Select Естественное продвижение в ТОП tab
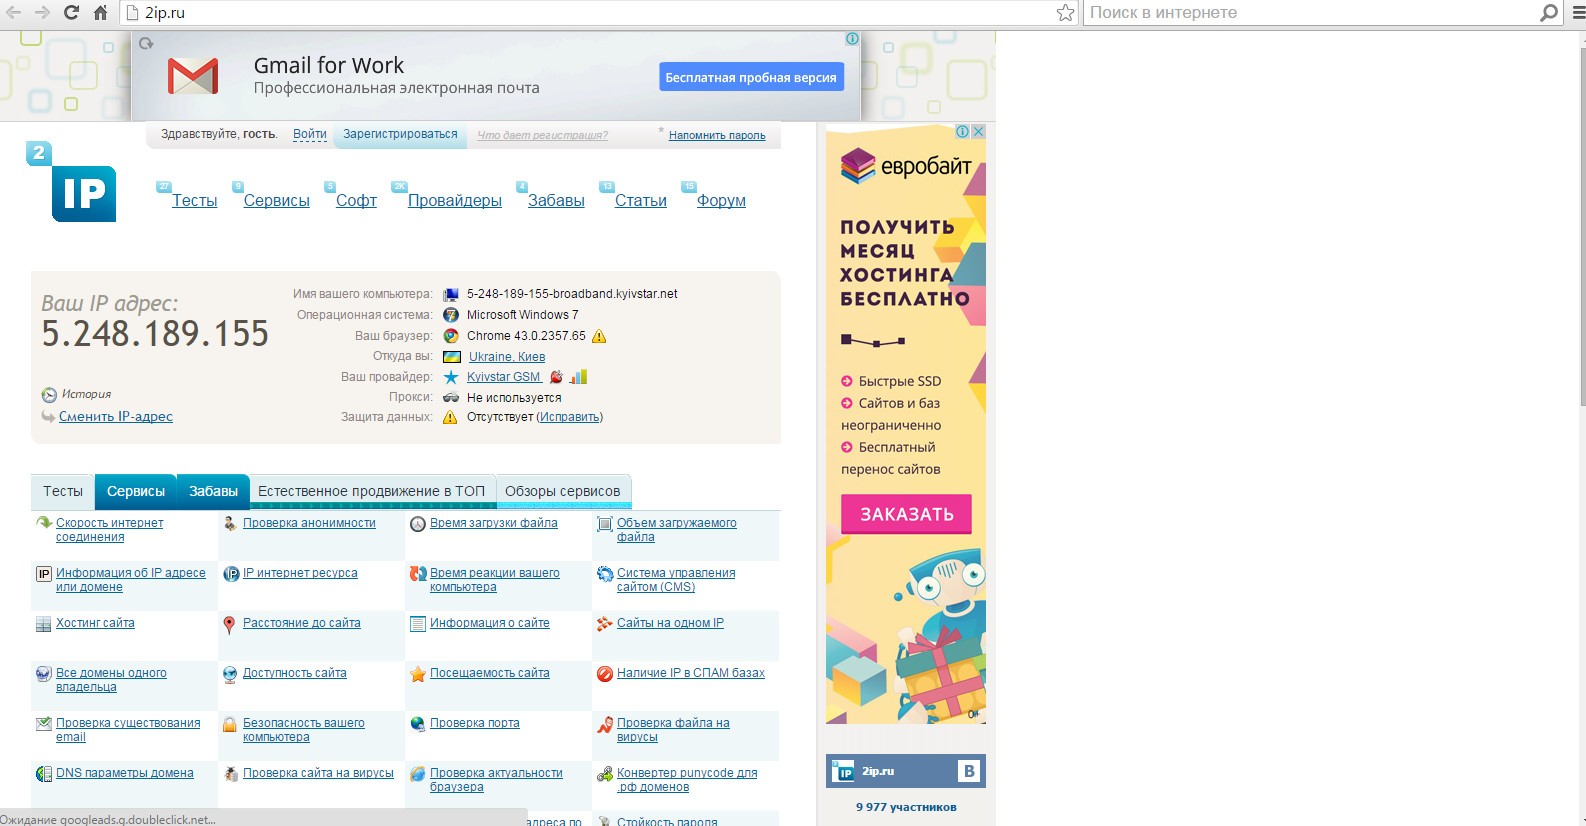Viewport: 1586px width, 826px height. [372, 491]
